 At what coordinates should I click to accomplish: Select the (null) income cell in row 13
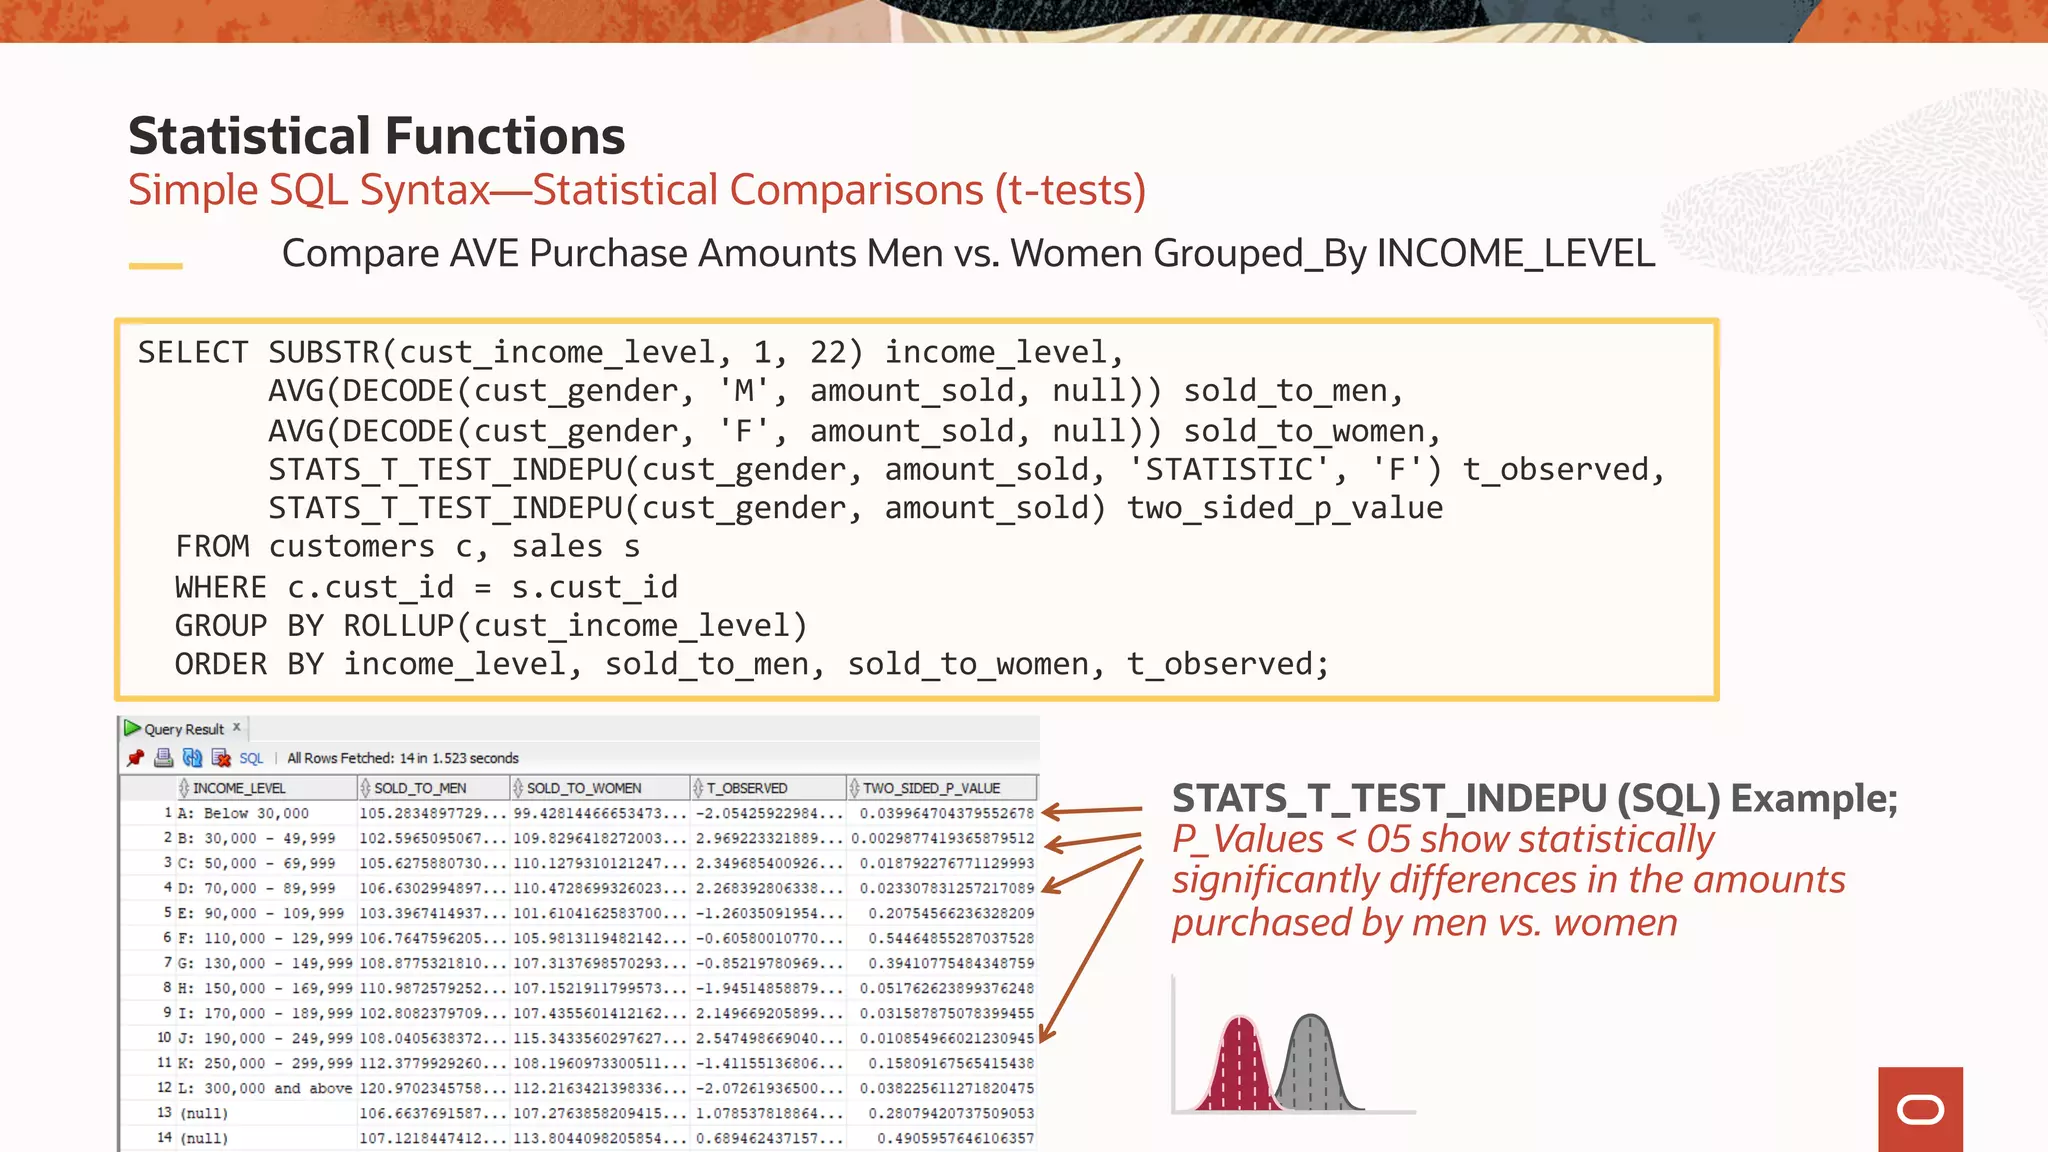coord(266,1113)
